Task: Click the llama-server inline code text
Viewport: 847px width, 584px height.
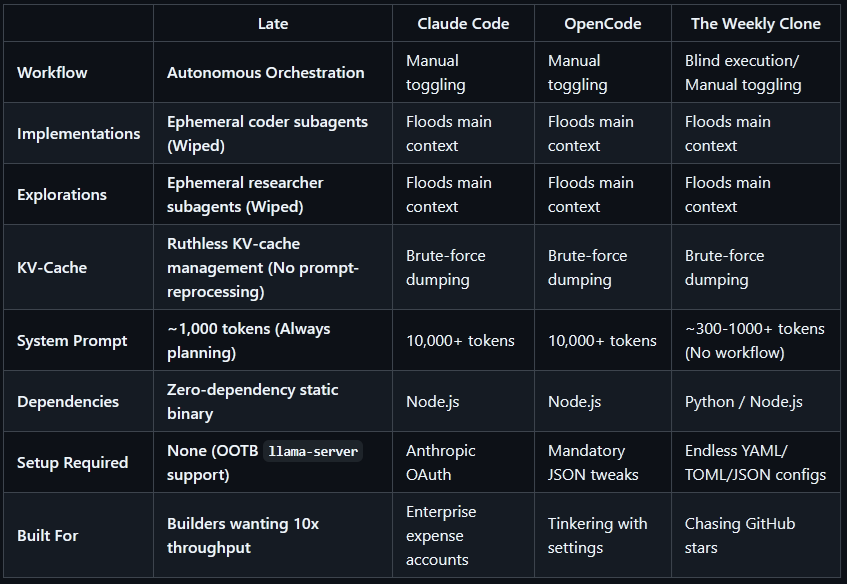Action: point(313,451)
